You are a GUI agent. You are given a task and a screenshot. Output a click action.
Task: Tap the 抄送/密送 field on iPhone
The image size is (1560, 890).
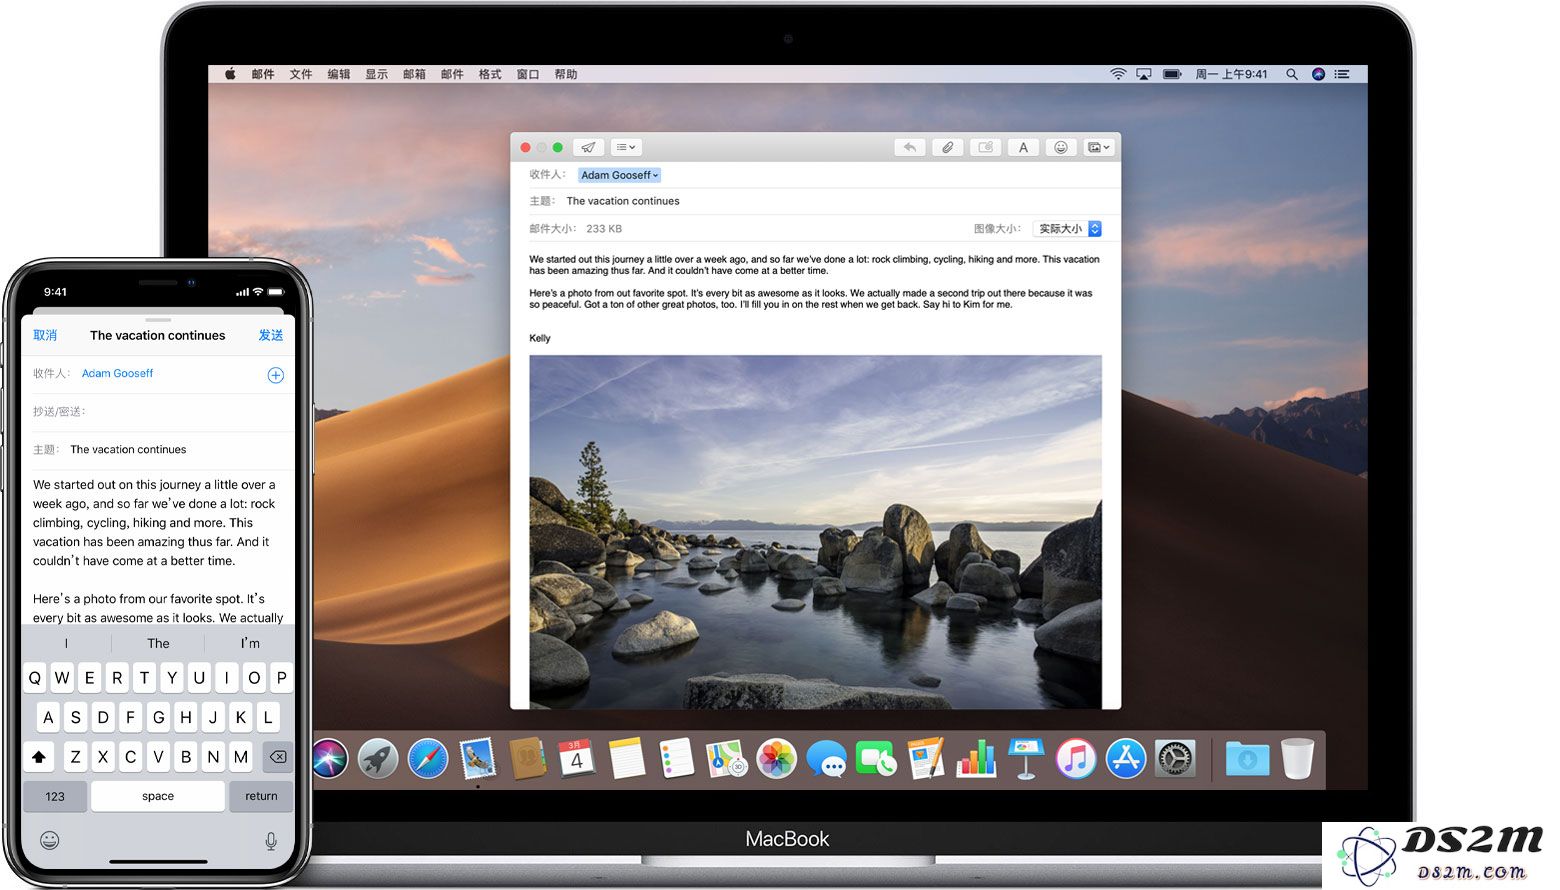click(x=158, y=412)
